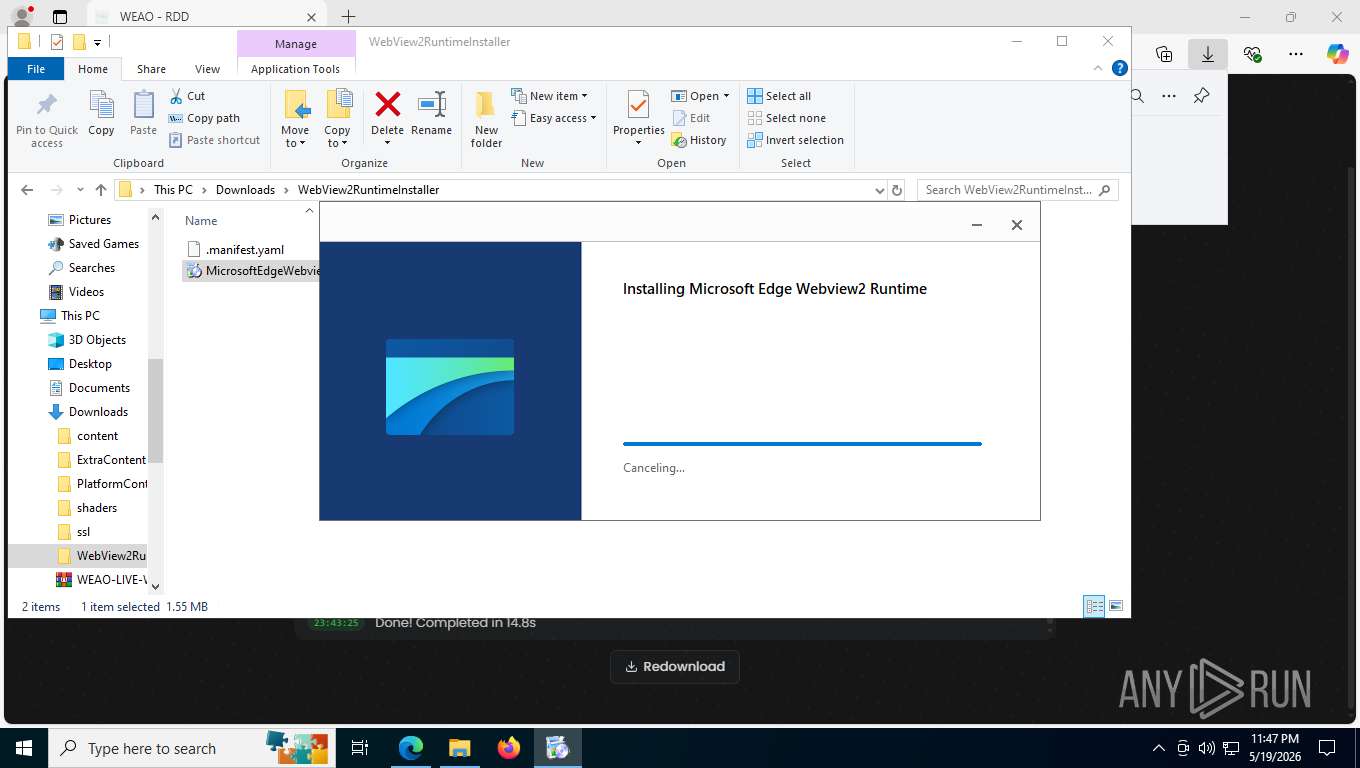Open the shaders folder in tree

coord(97,508)
